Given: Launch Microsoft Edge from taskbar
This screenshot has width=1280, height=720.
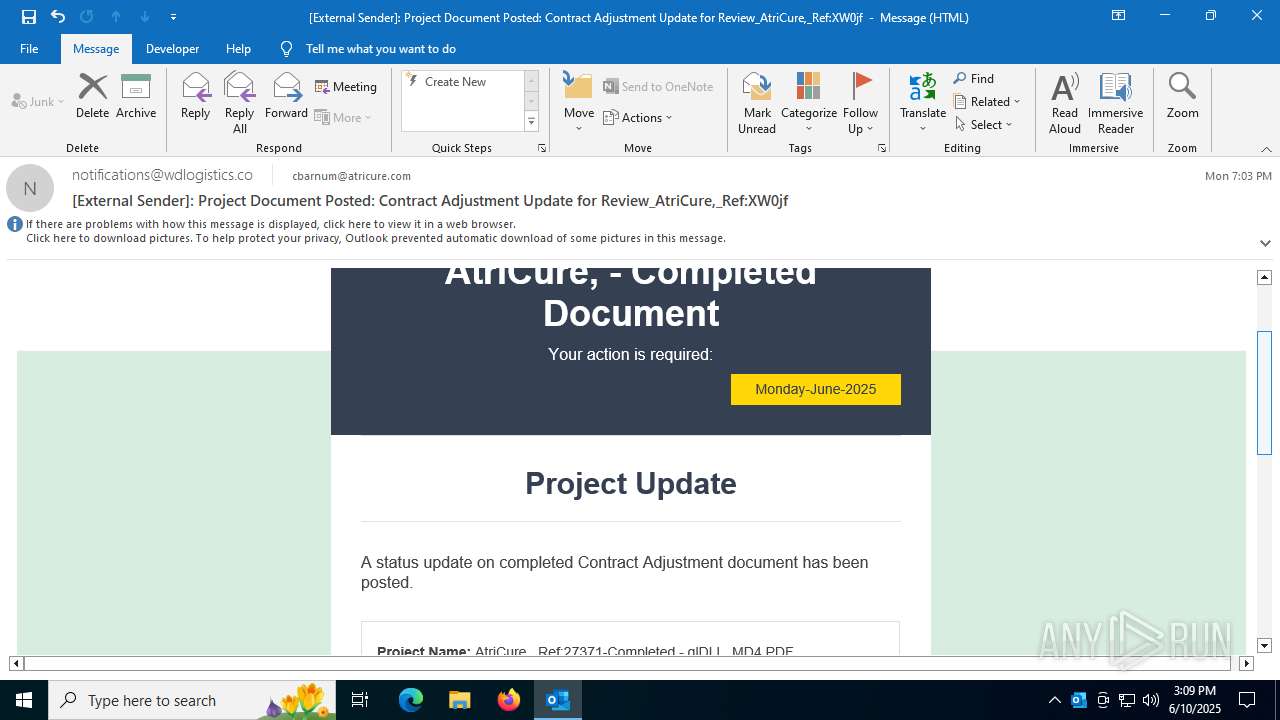Looking at the screenshot, I should [x=411, y=700].
